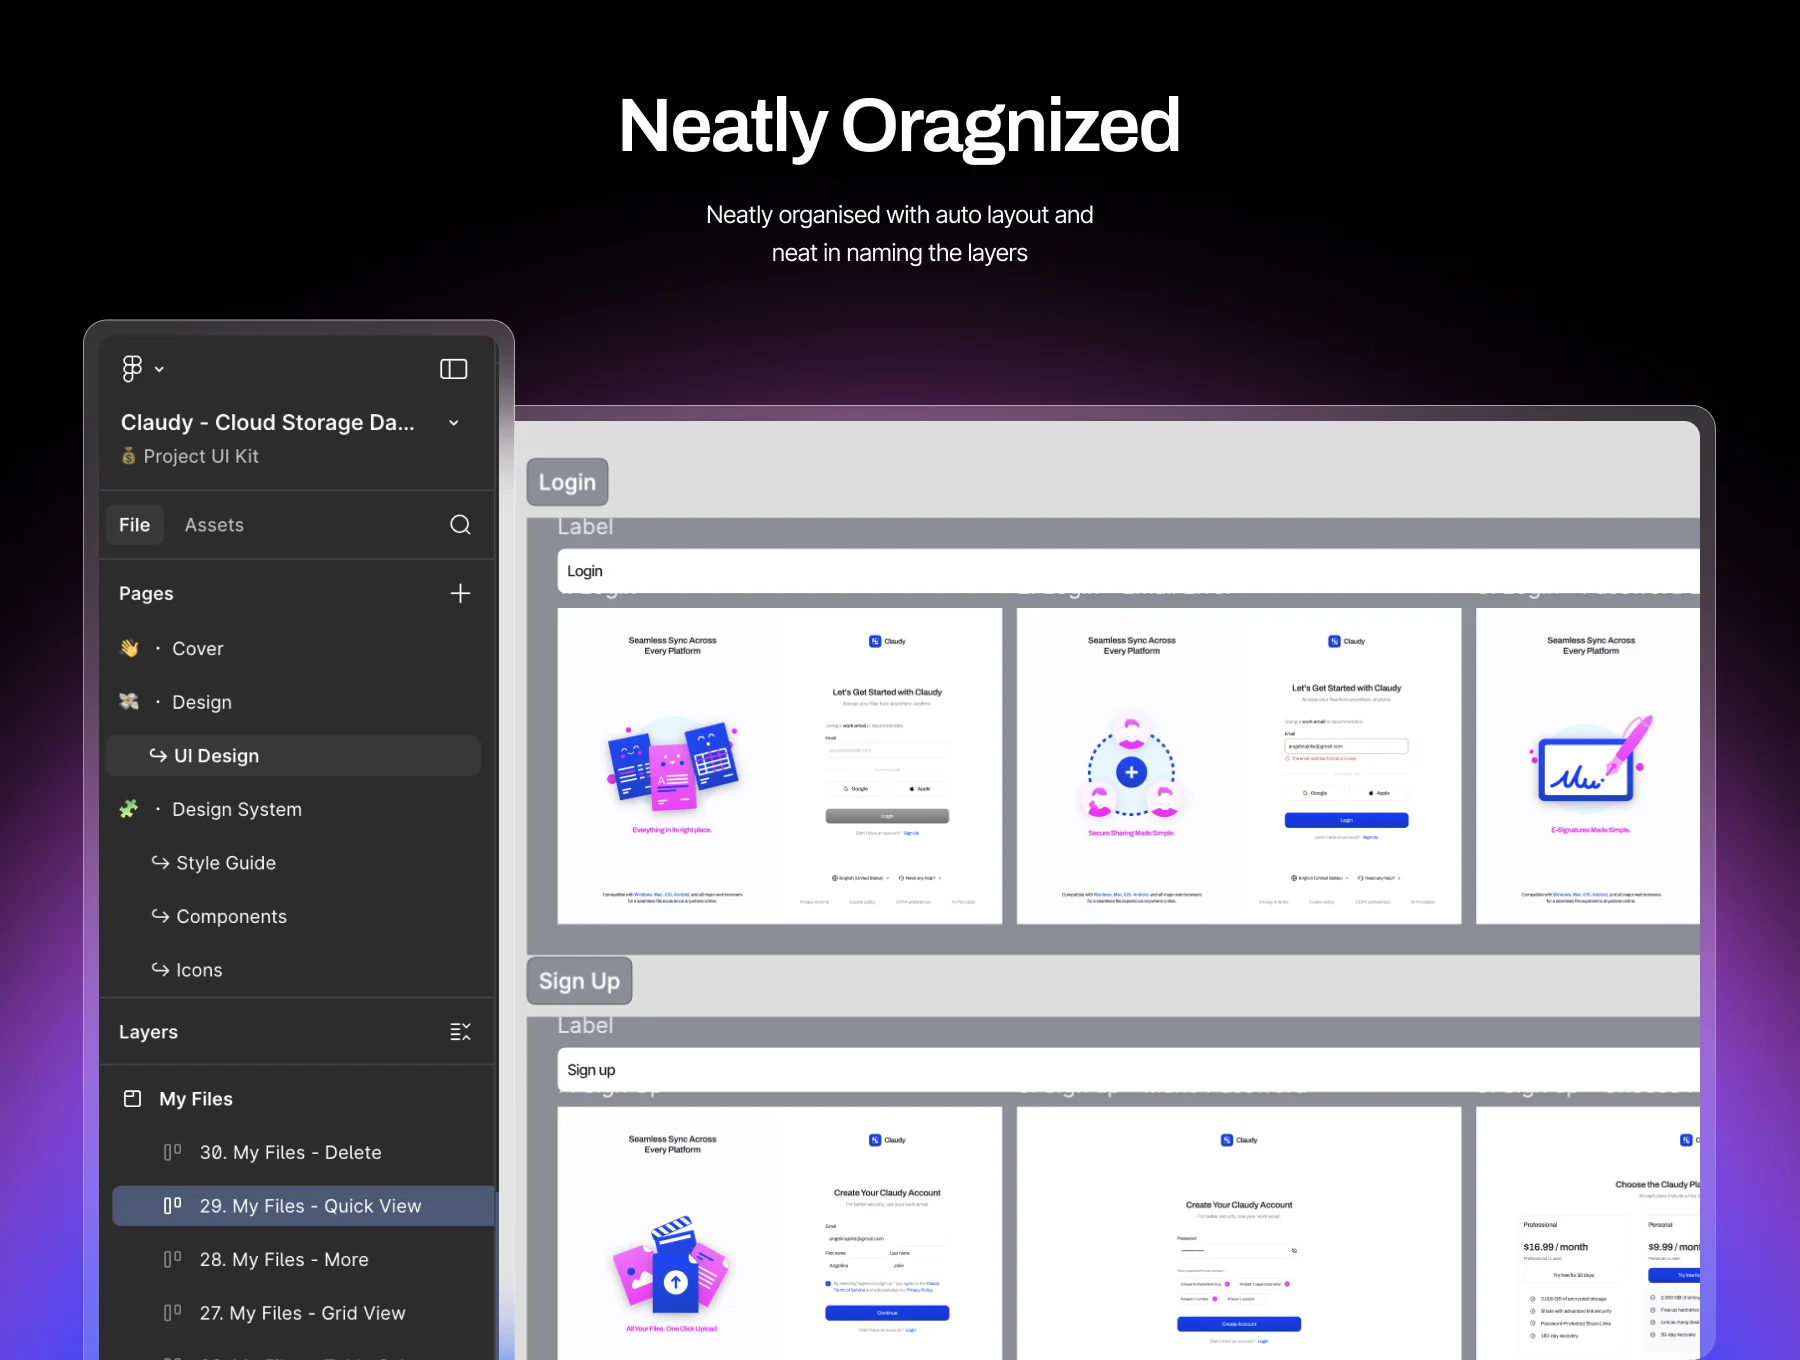
Task: Open the Claudy file name dropdown chevron
Action: click(x=453, y=422)
